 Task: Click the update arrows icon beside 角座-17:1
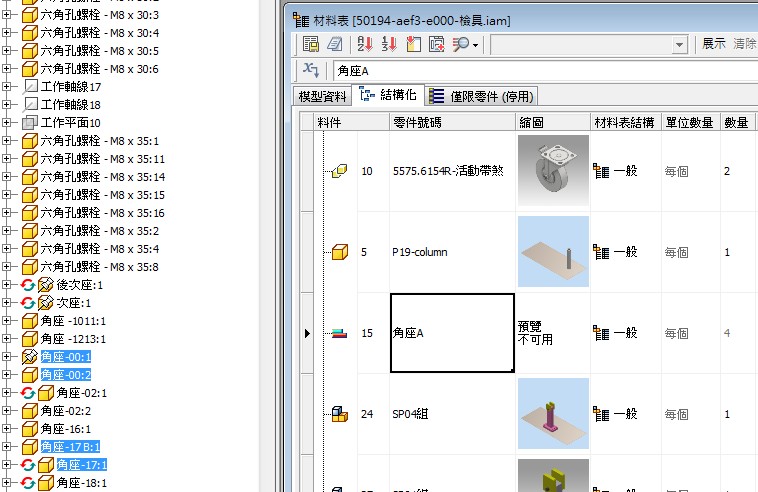click(28, 465)
